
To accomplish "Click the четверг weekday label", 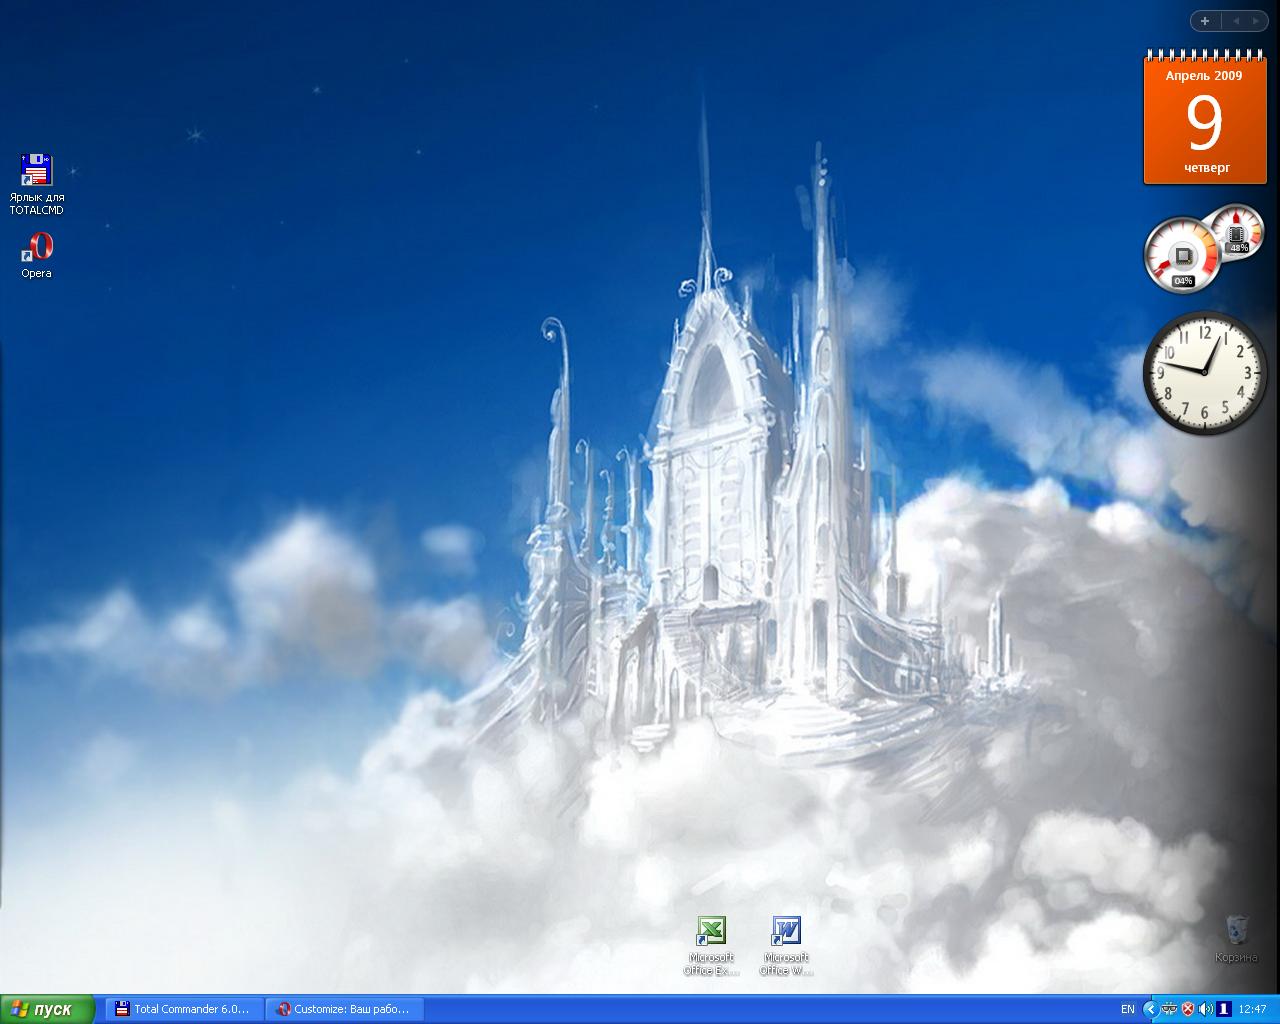I will pyautogui.click(x=1206, y=168).
